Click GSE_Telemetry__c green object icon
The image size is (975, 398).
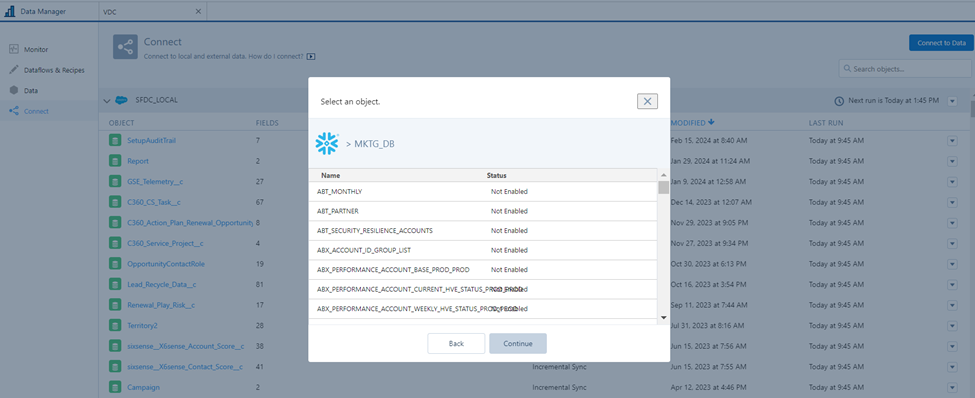pyautogui.click(x=114, y=182)
